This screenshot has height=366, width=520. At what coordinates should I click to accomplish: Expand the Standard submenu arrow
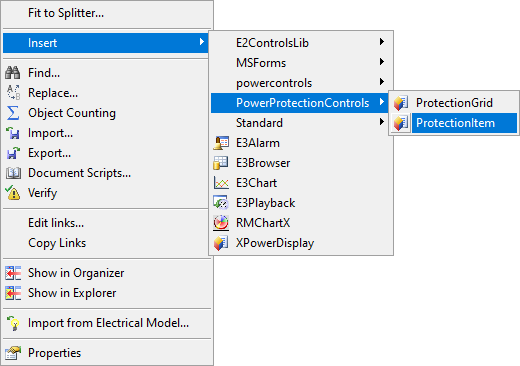coord(382,122)
